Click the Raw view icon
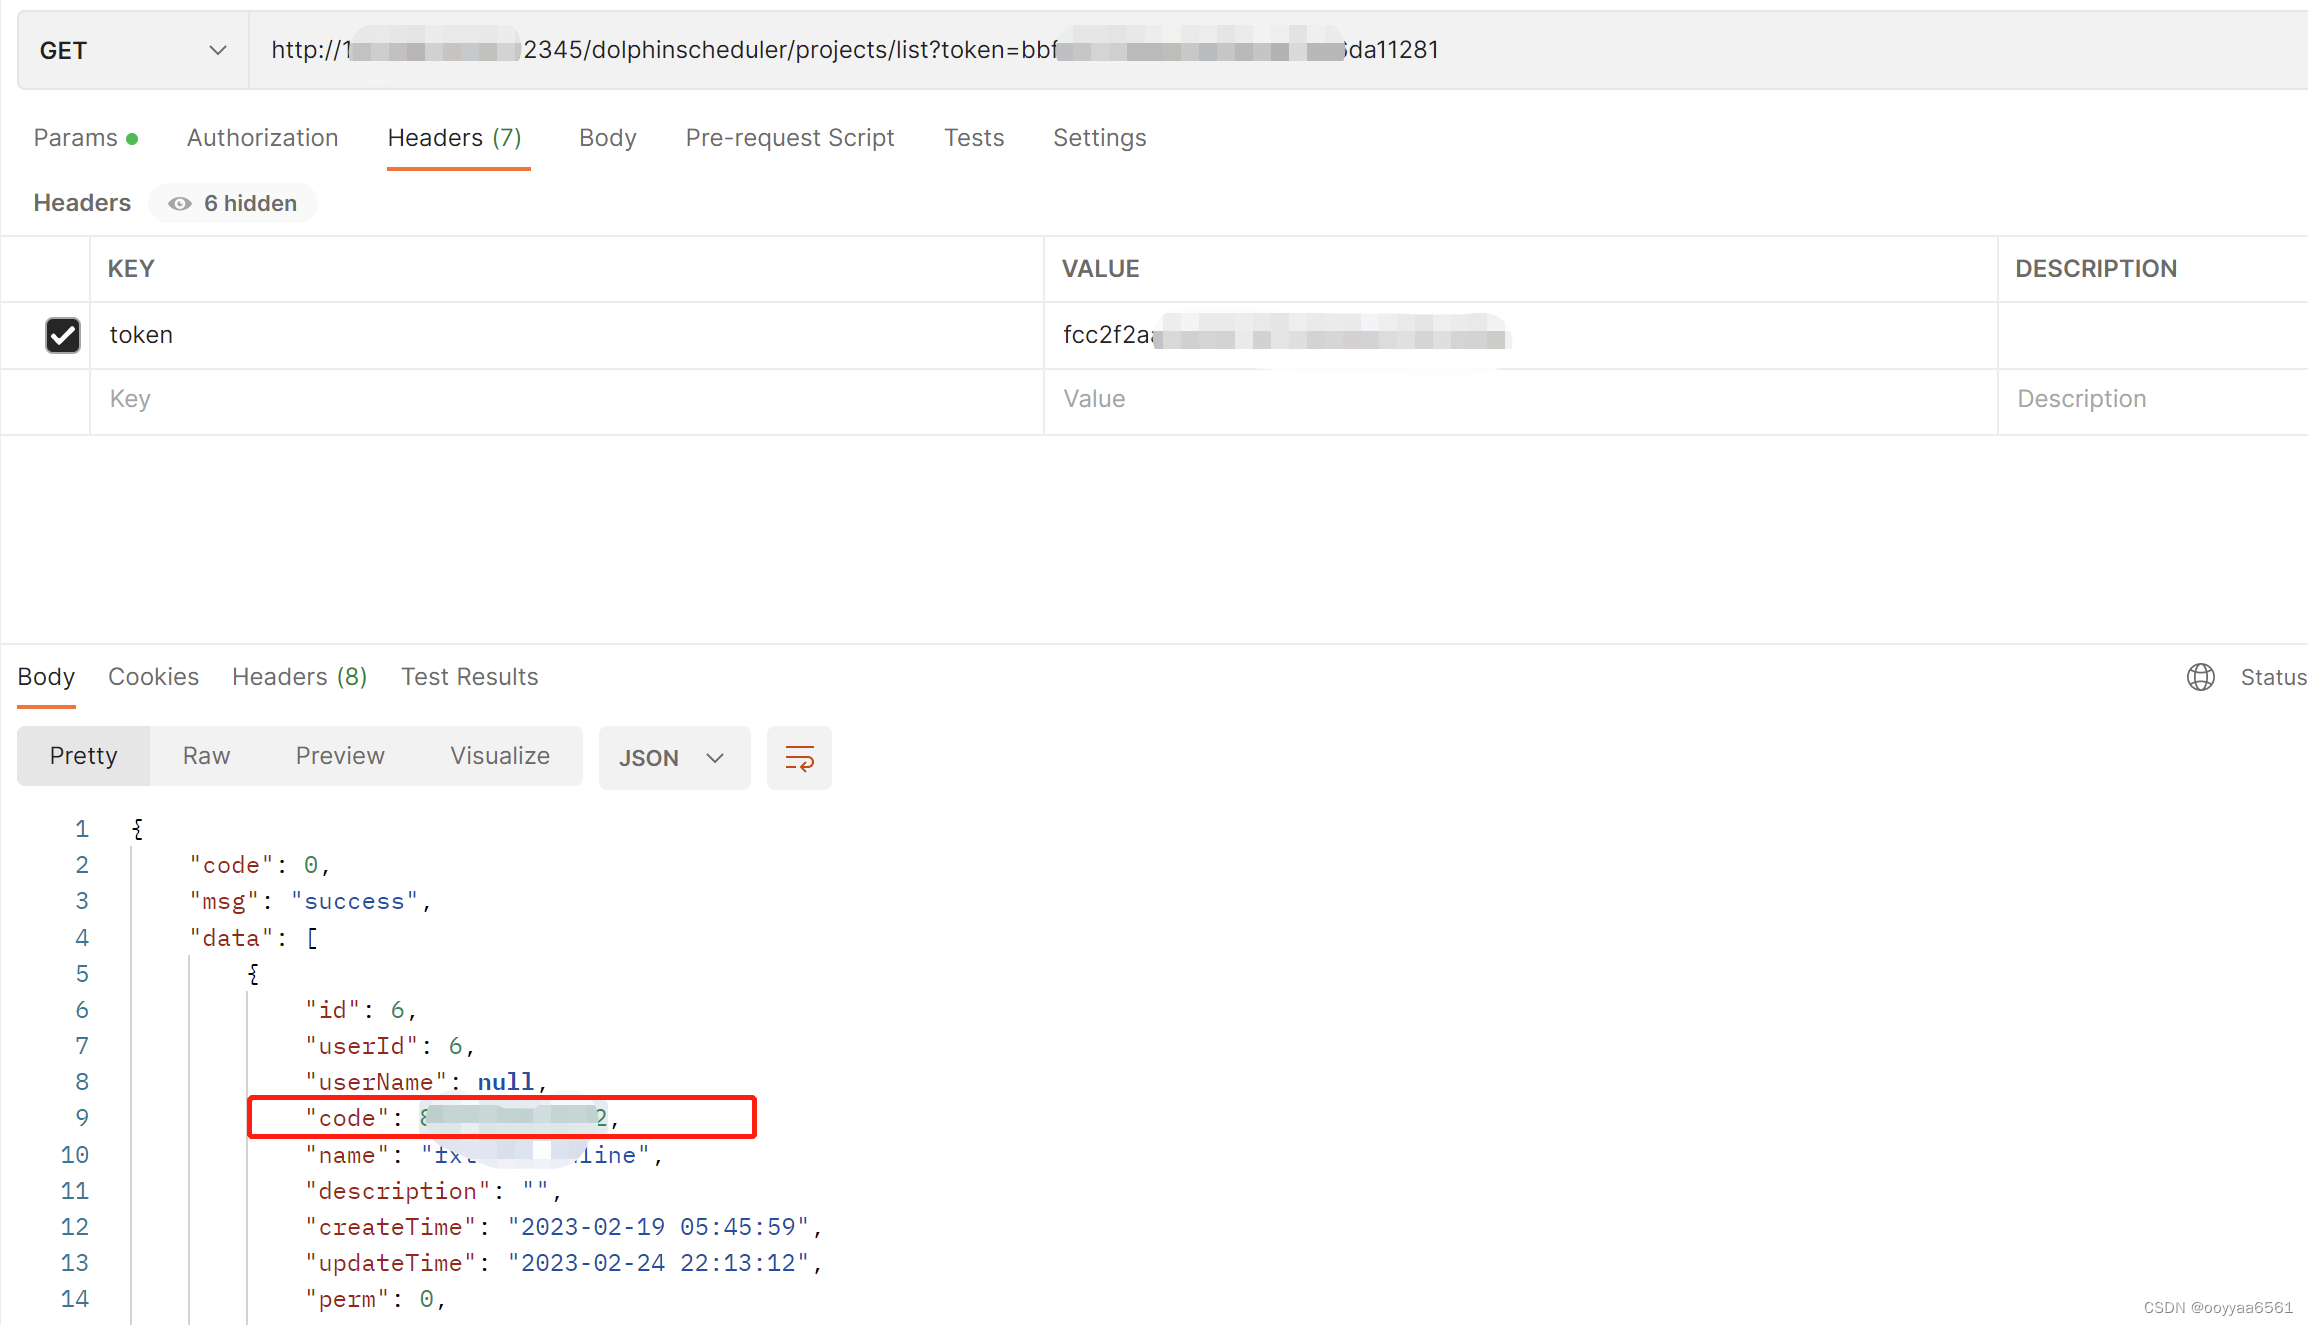Screen dimensions: 2308x1325 [x=206, y=754]
